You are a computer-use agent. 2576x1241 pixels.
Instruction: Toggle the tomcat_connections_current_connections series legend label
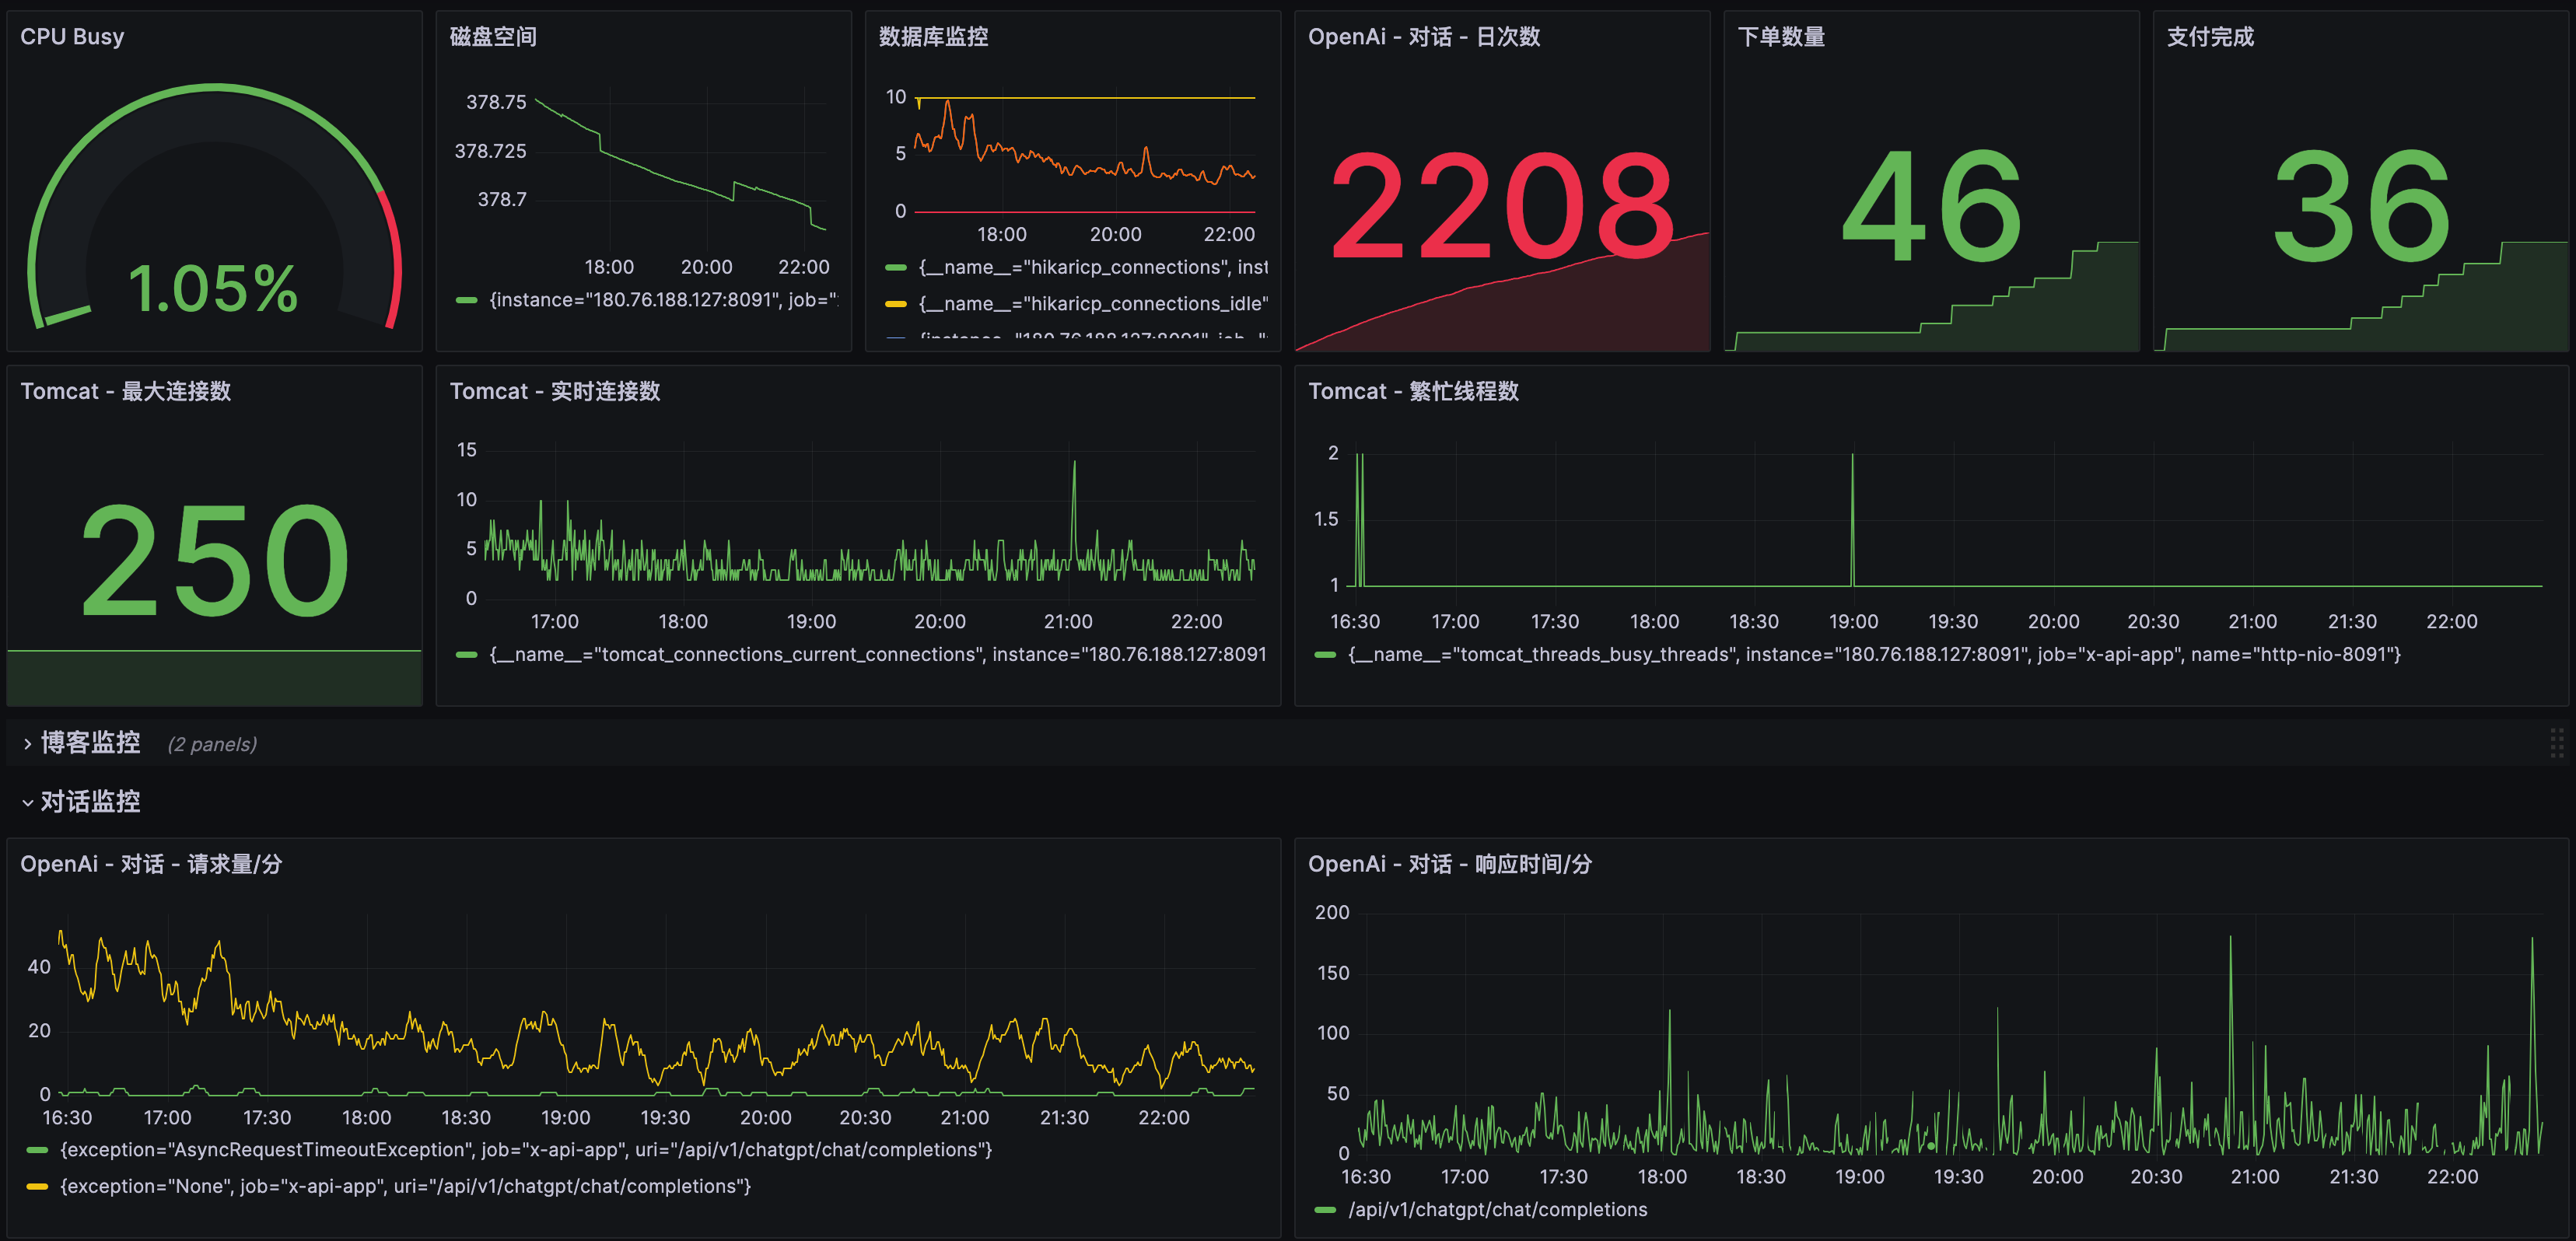pyautogui.click(x=878, y=655)
